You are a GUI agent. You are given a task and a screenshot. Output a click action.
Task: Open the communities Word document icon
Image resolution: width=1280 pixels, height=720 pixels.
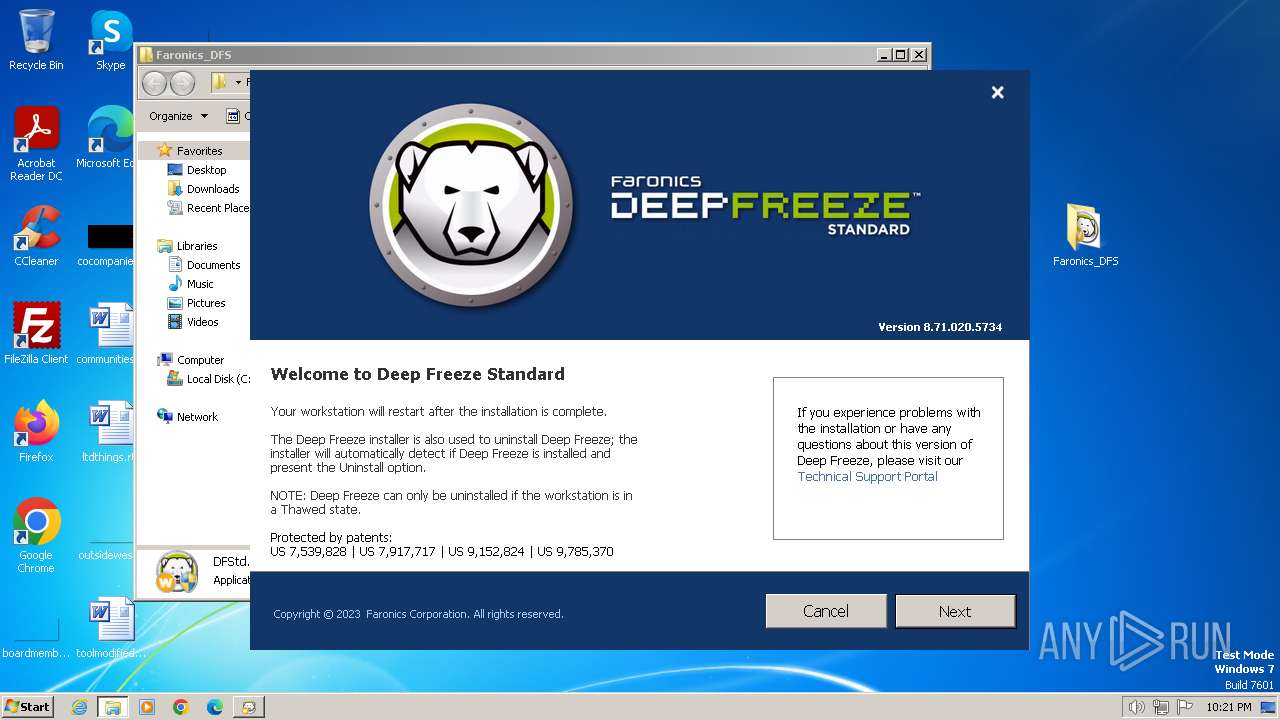(x=105, y=333)
